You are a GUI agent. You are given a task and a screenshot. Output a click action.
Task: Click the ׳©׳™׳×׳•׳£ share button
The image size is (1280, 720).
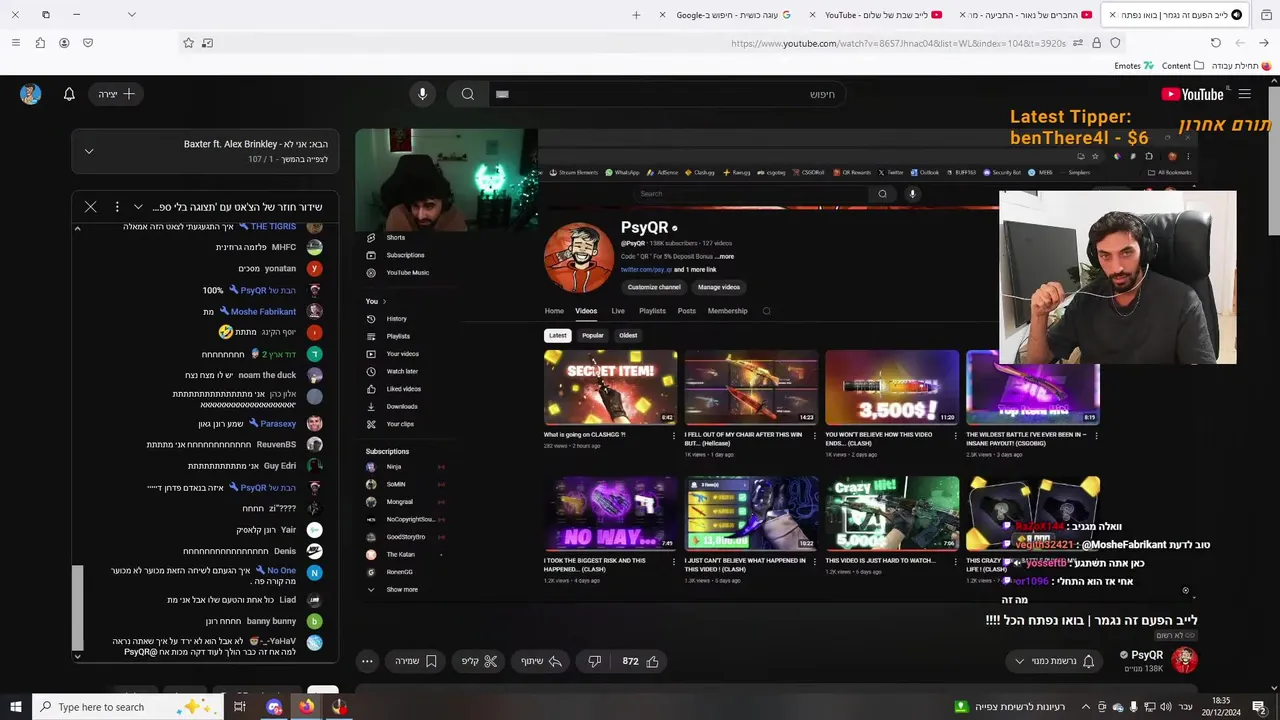[540, 661]
